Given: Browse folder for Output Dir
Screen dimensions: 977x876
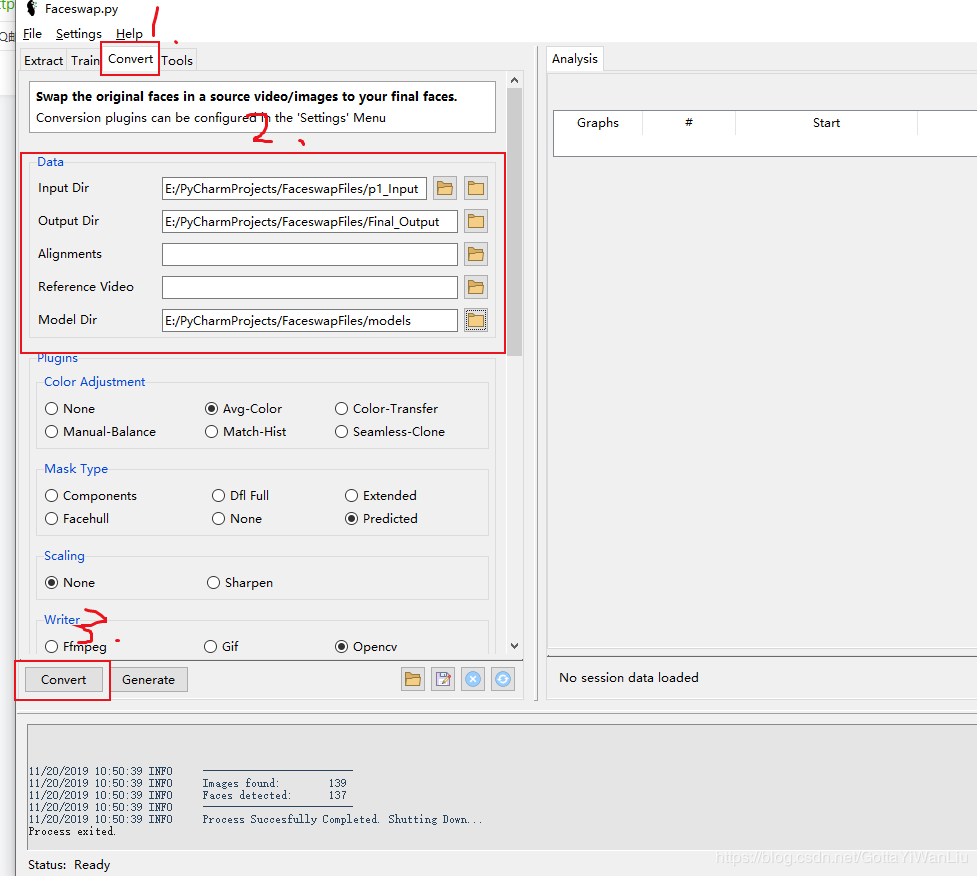Looking at the screenshot, I should coord(476,221).
